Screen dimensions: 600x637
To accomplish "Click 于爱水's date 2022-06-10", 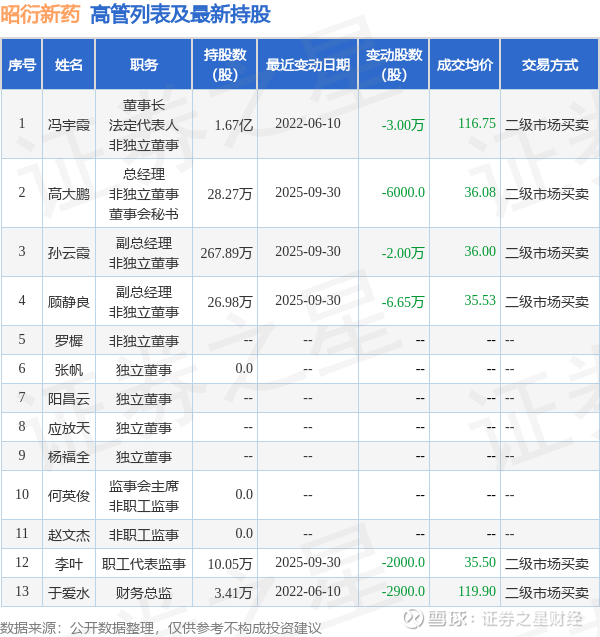I will coord(308,591).
